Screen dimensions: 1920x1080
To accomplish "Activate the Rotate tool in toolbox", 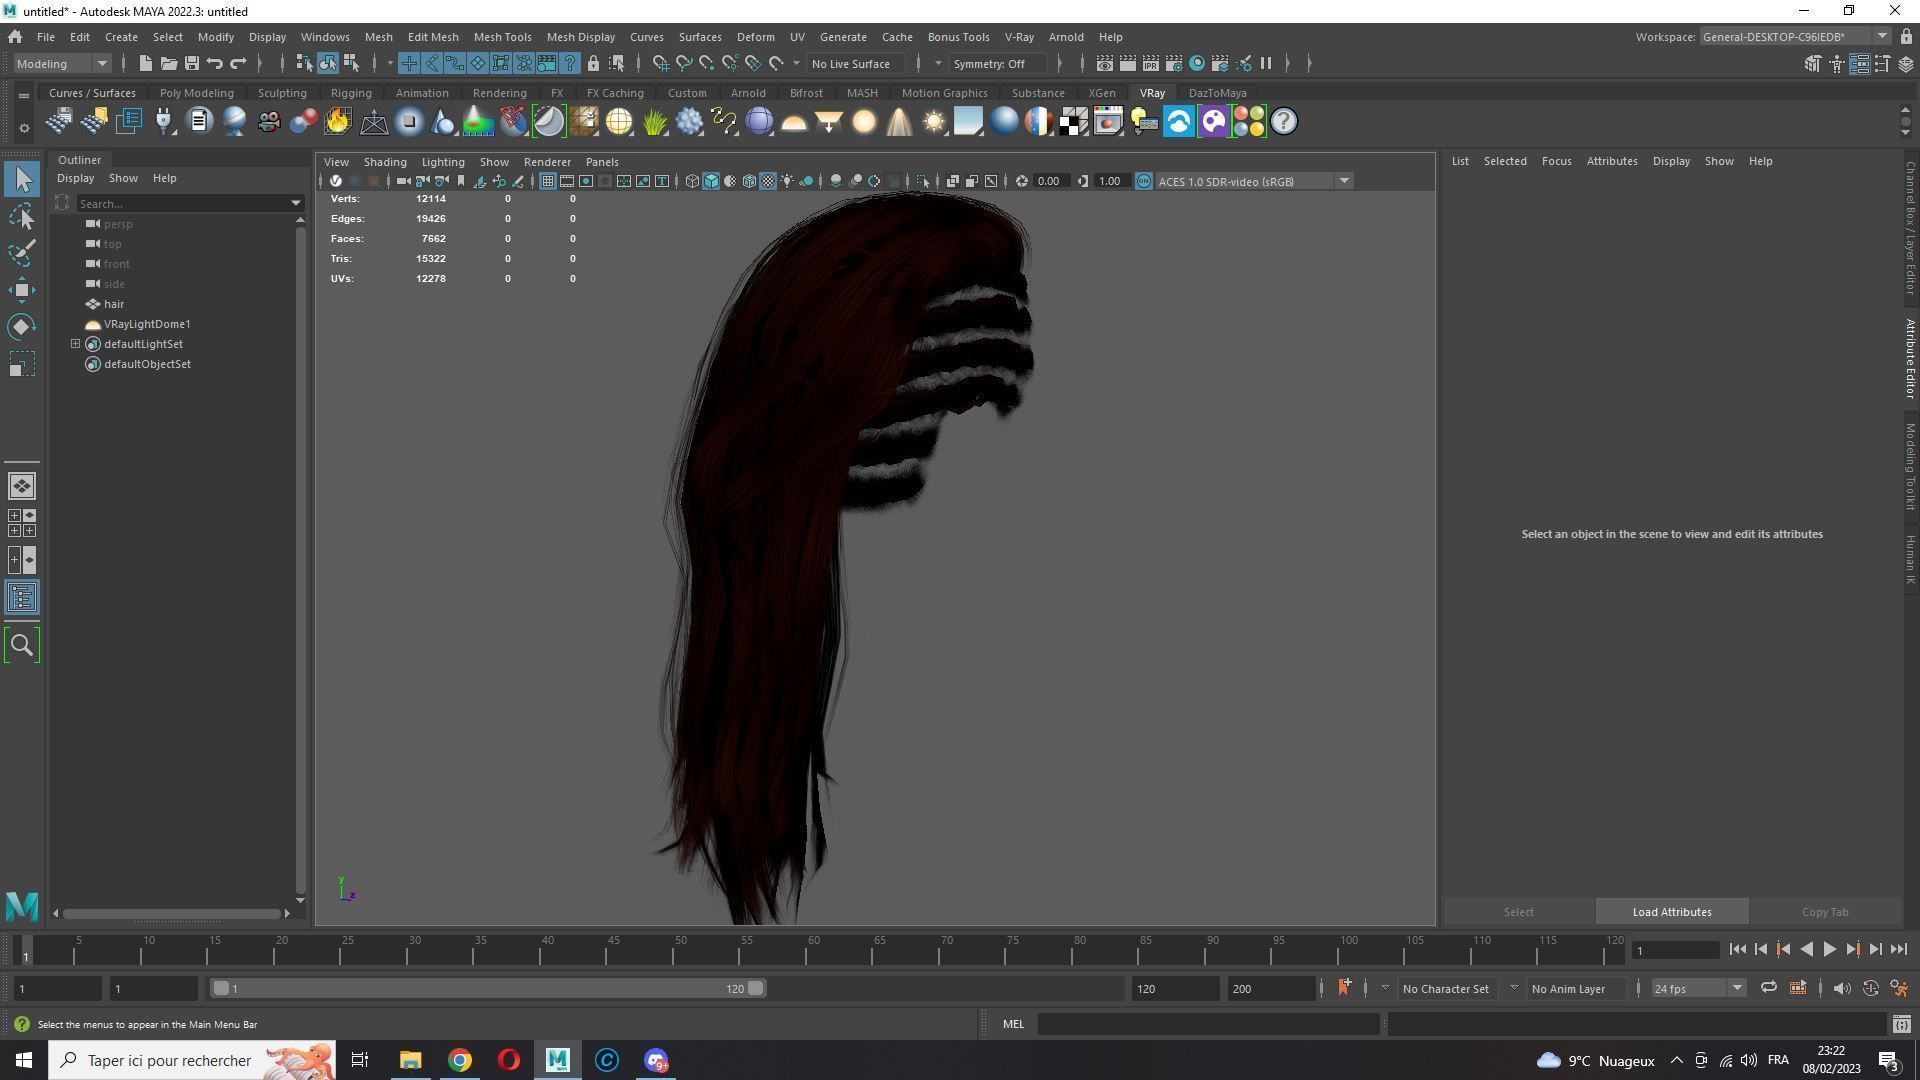I will pyautogui.click(x=22, y=327).
